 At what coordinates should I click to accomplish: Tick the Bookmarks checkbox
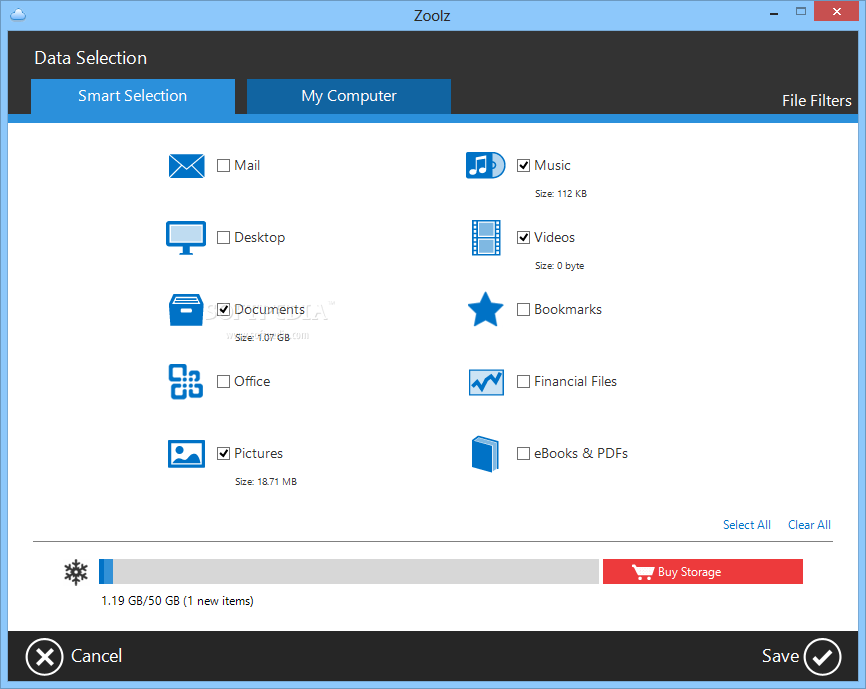pyautogui.click(x=523, y=310)
